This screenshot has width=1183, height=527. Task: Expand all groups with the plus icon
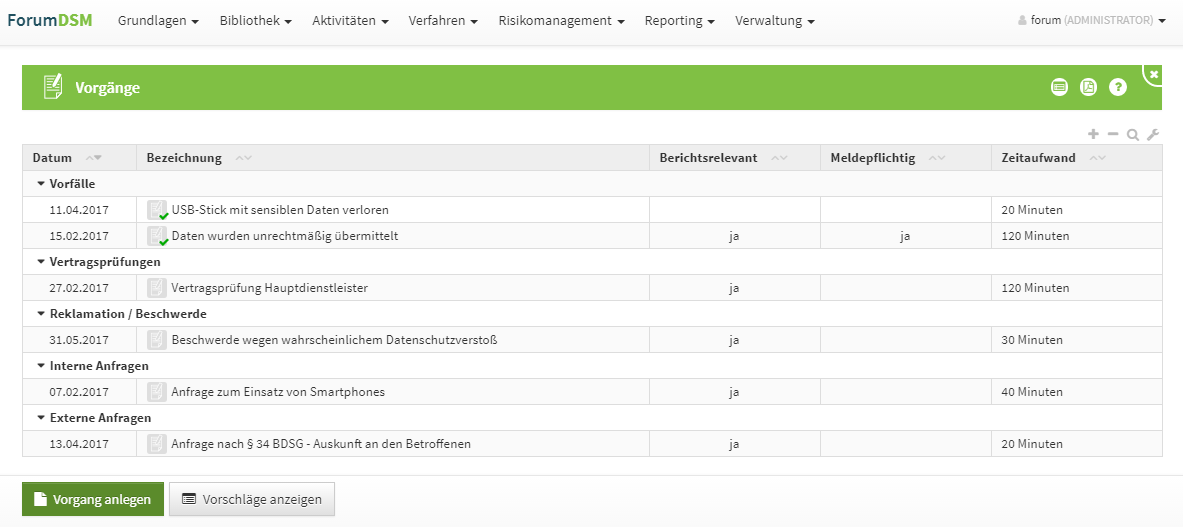(x=1093, y=134)
